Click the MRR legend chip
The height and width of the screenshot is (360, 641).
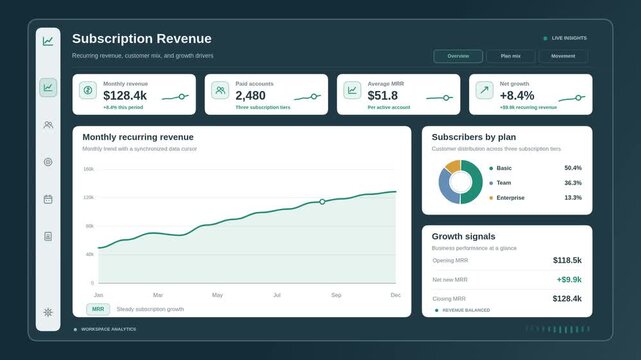(x=98, y=309)
